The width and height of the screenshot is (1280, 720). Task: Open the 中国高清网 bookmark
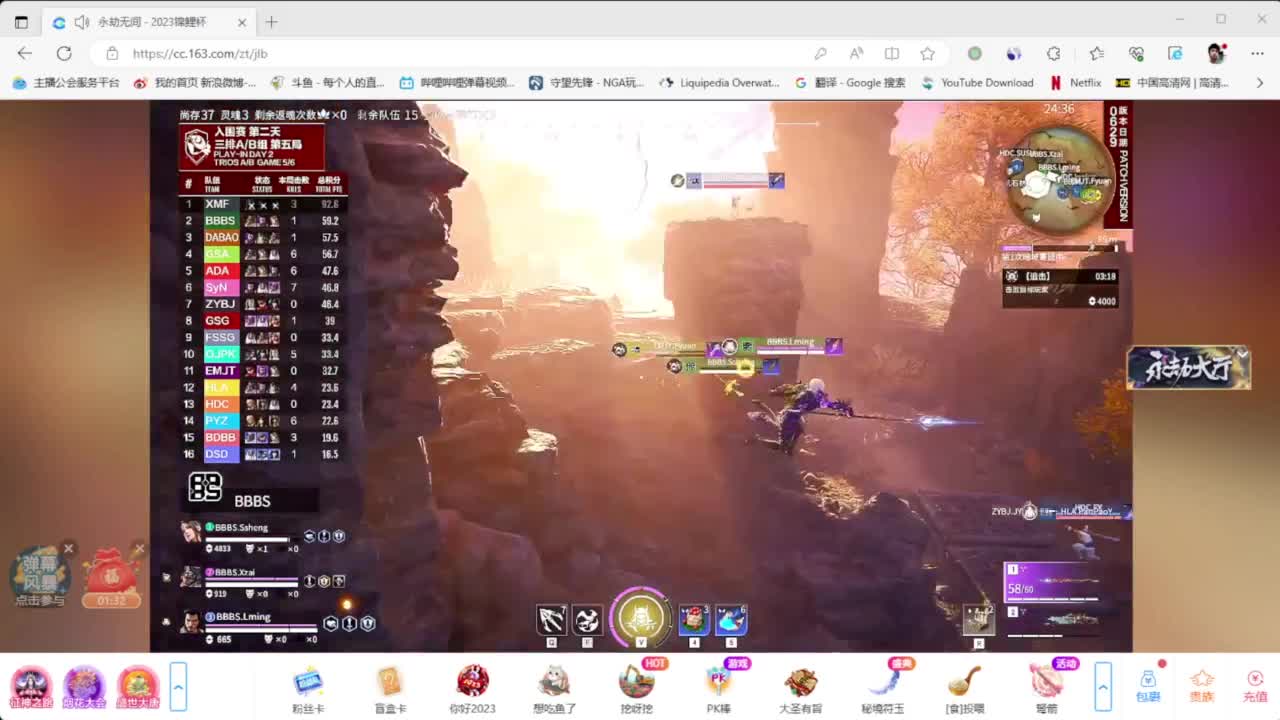1172,83
